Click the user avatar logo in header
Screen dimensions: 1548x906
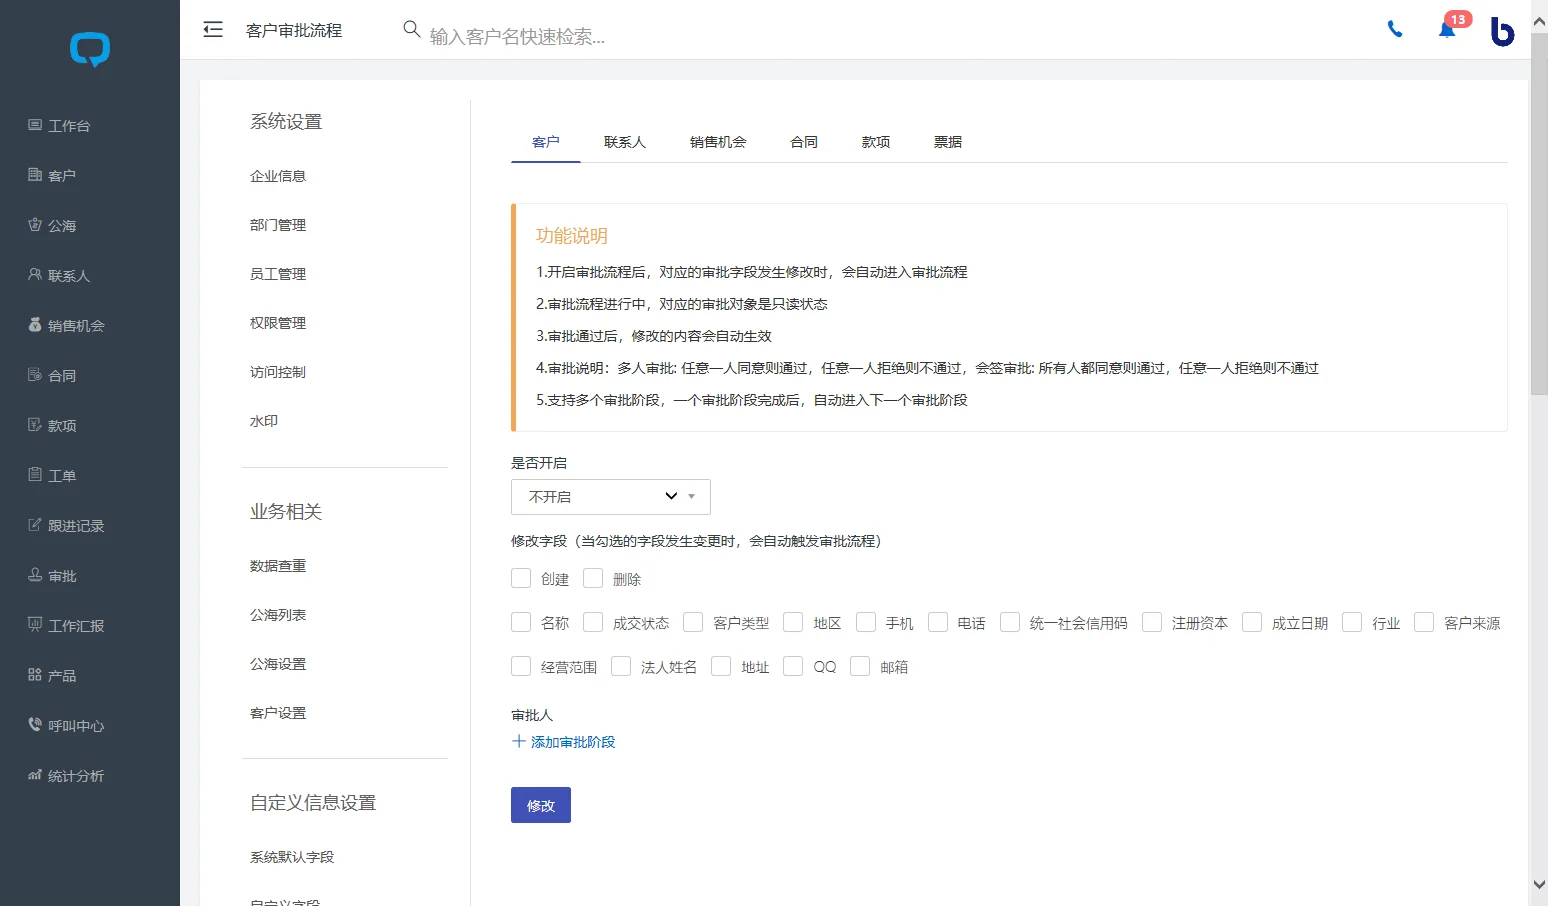(x=1502, y=31)
